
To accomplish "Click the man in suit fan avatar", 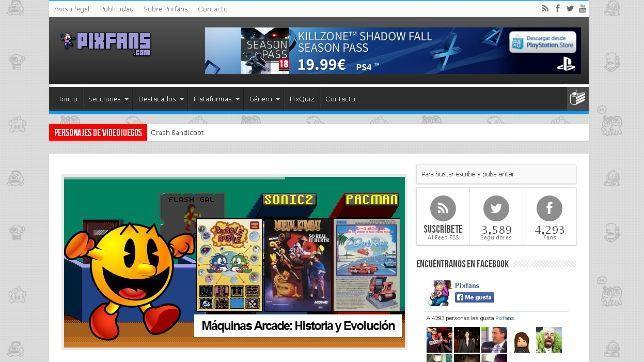I will (x=494, y=340).
